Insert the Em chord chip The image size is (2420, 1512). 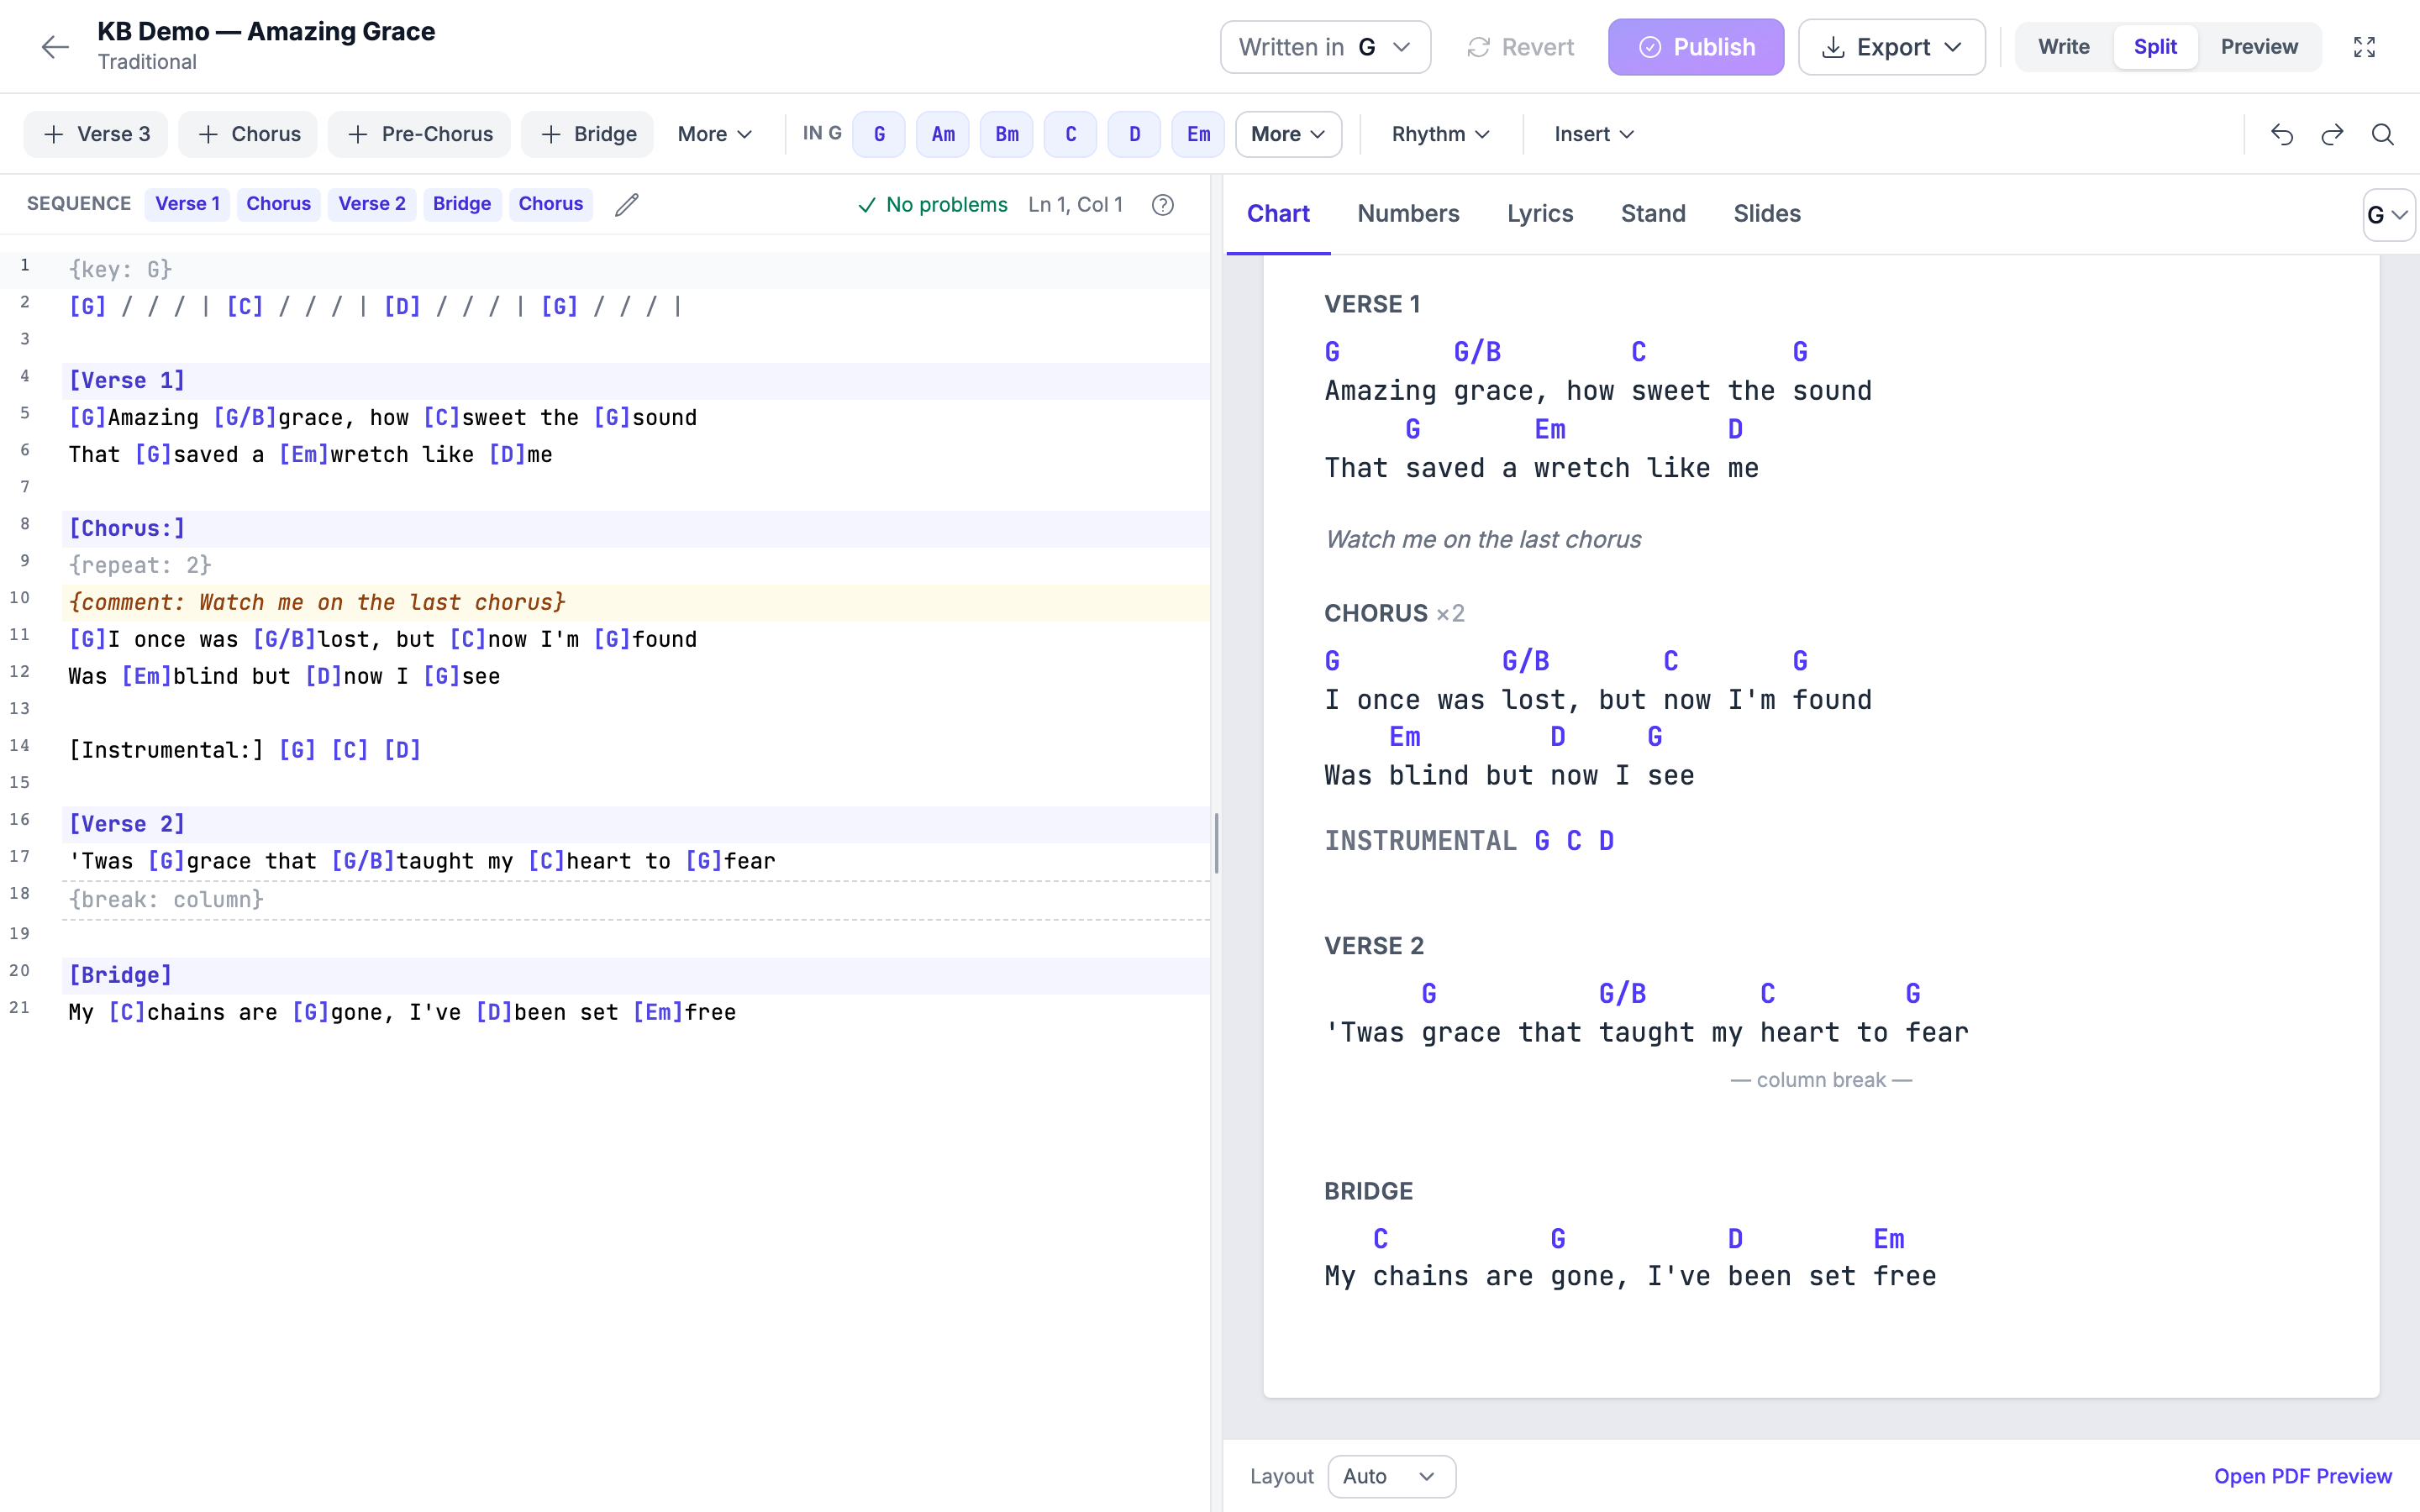[1198, 134]
